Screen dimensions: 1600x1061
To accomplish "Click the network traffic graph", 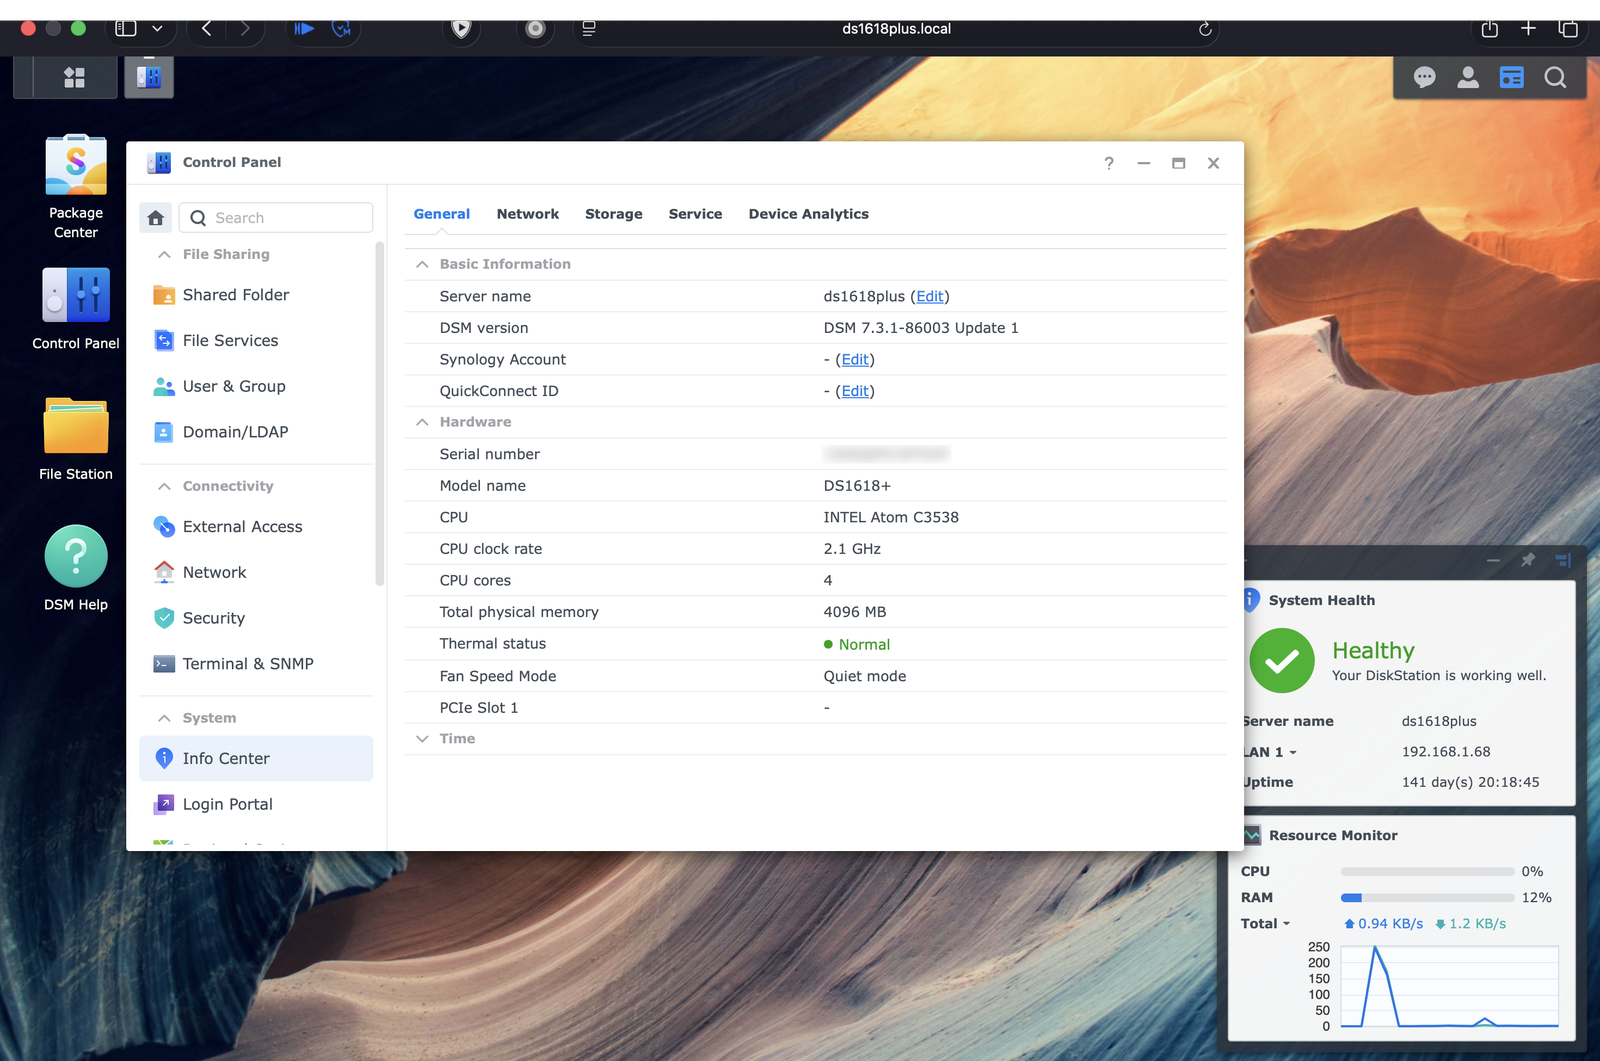I will pos(1450,986).
